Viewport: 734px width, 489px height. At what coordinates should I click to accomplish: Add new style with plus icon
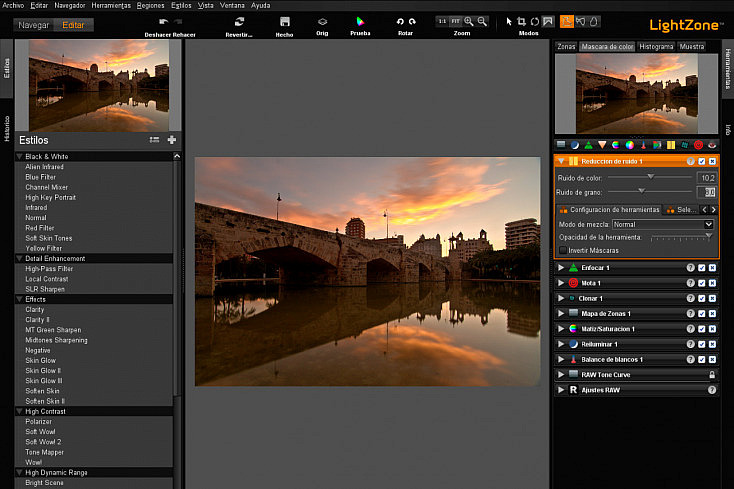point(172,139)
